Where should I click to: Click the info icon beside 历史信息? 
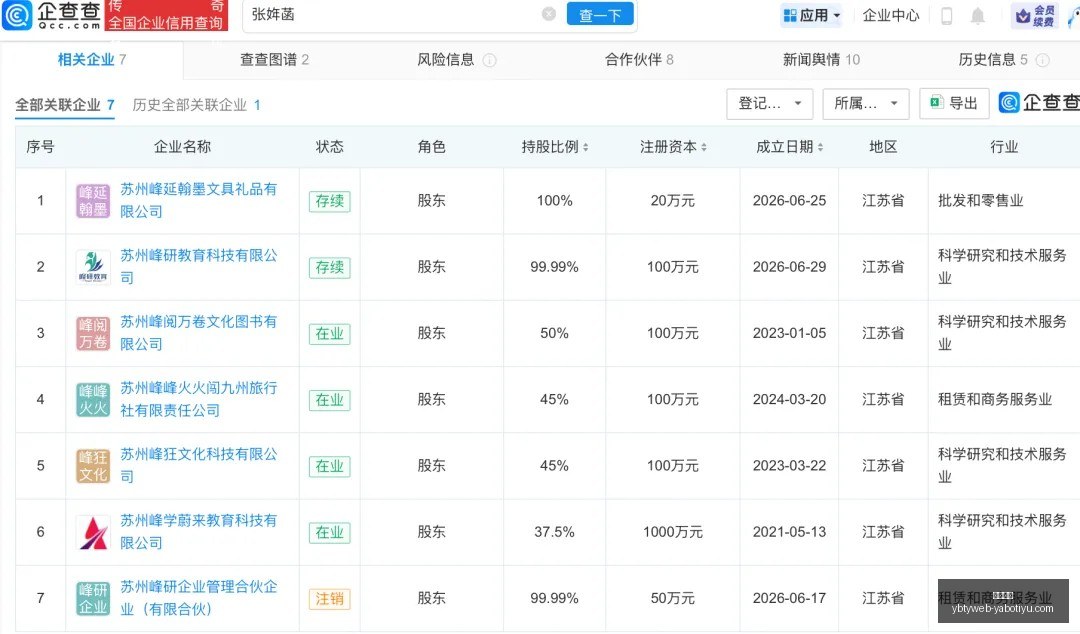click(x=1043, y=60)
